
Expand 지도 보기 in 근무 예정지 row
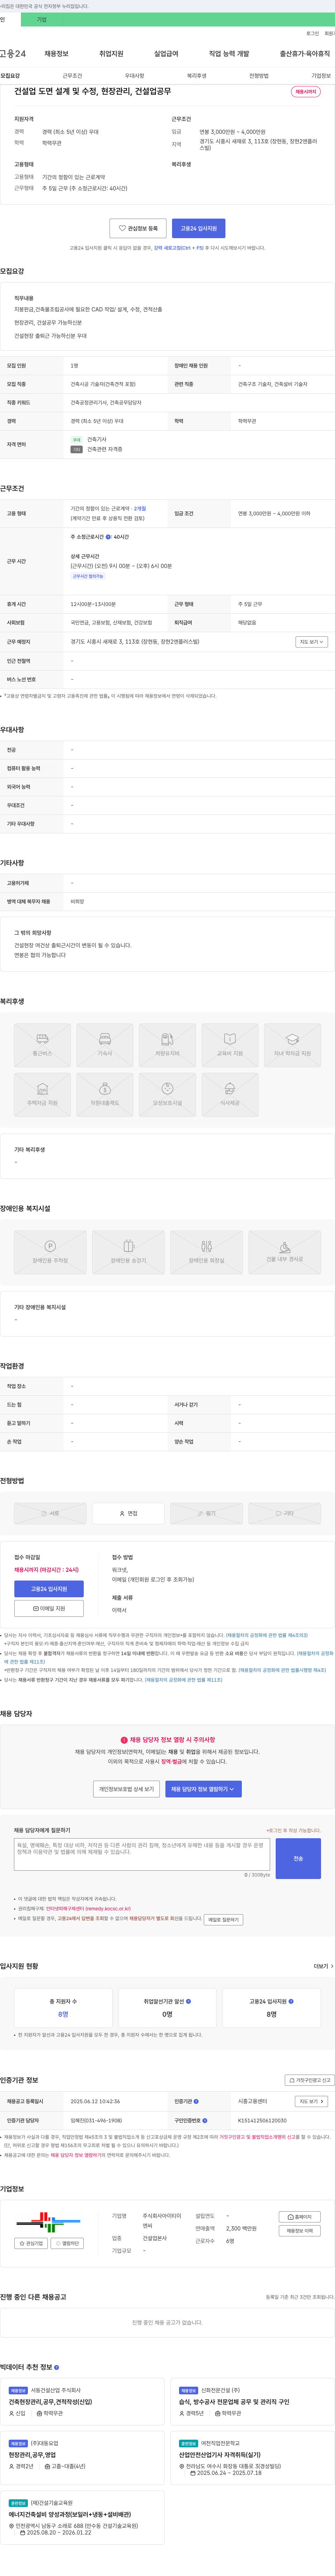311,642
